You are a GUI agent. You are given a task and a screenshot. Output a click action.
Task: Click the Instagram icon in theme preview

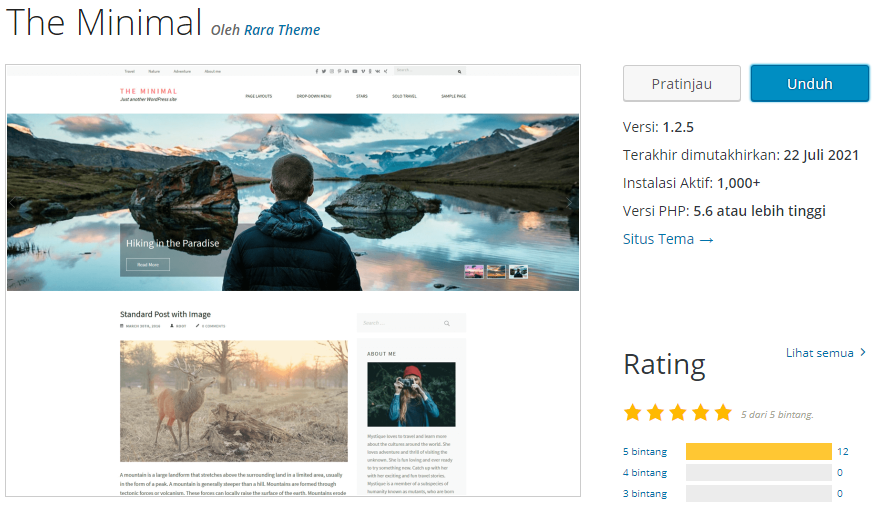click(x=332, y=71)
